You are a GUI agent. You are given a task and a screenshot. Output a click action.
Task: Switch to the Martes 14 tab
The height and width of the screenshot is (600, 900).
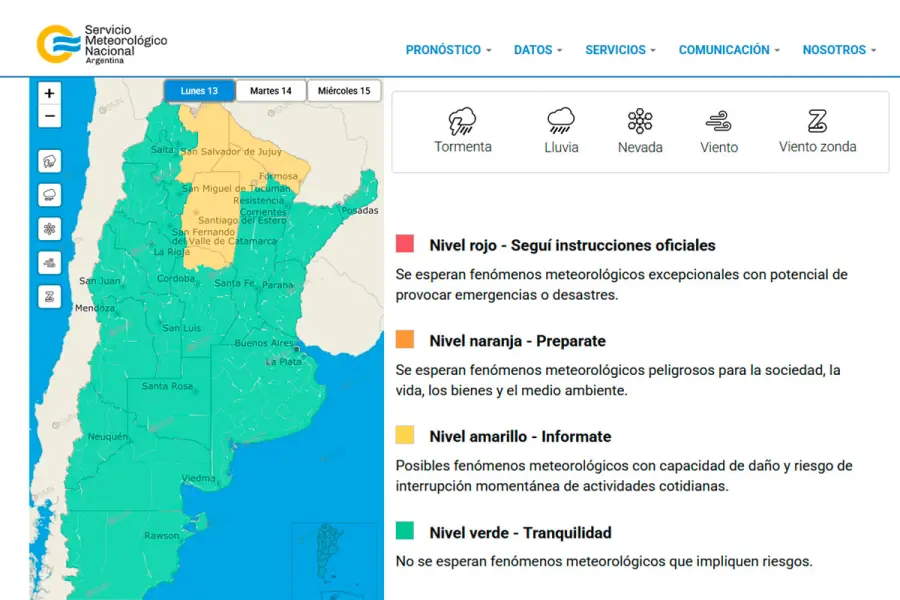[x=271, y=91]
